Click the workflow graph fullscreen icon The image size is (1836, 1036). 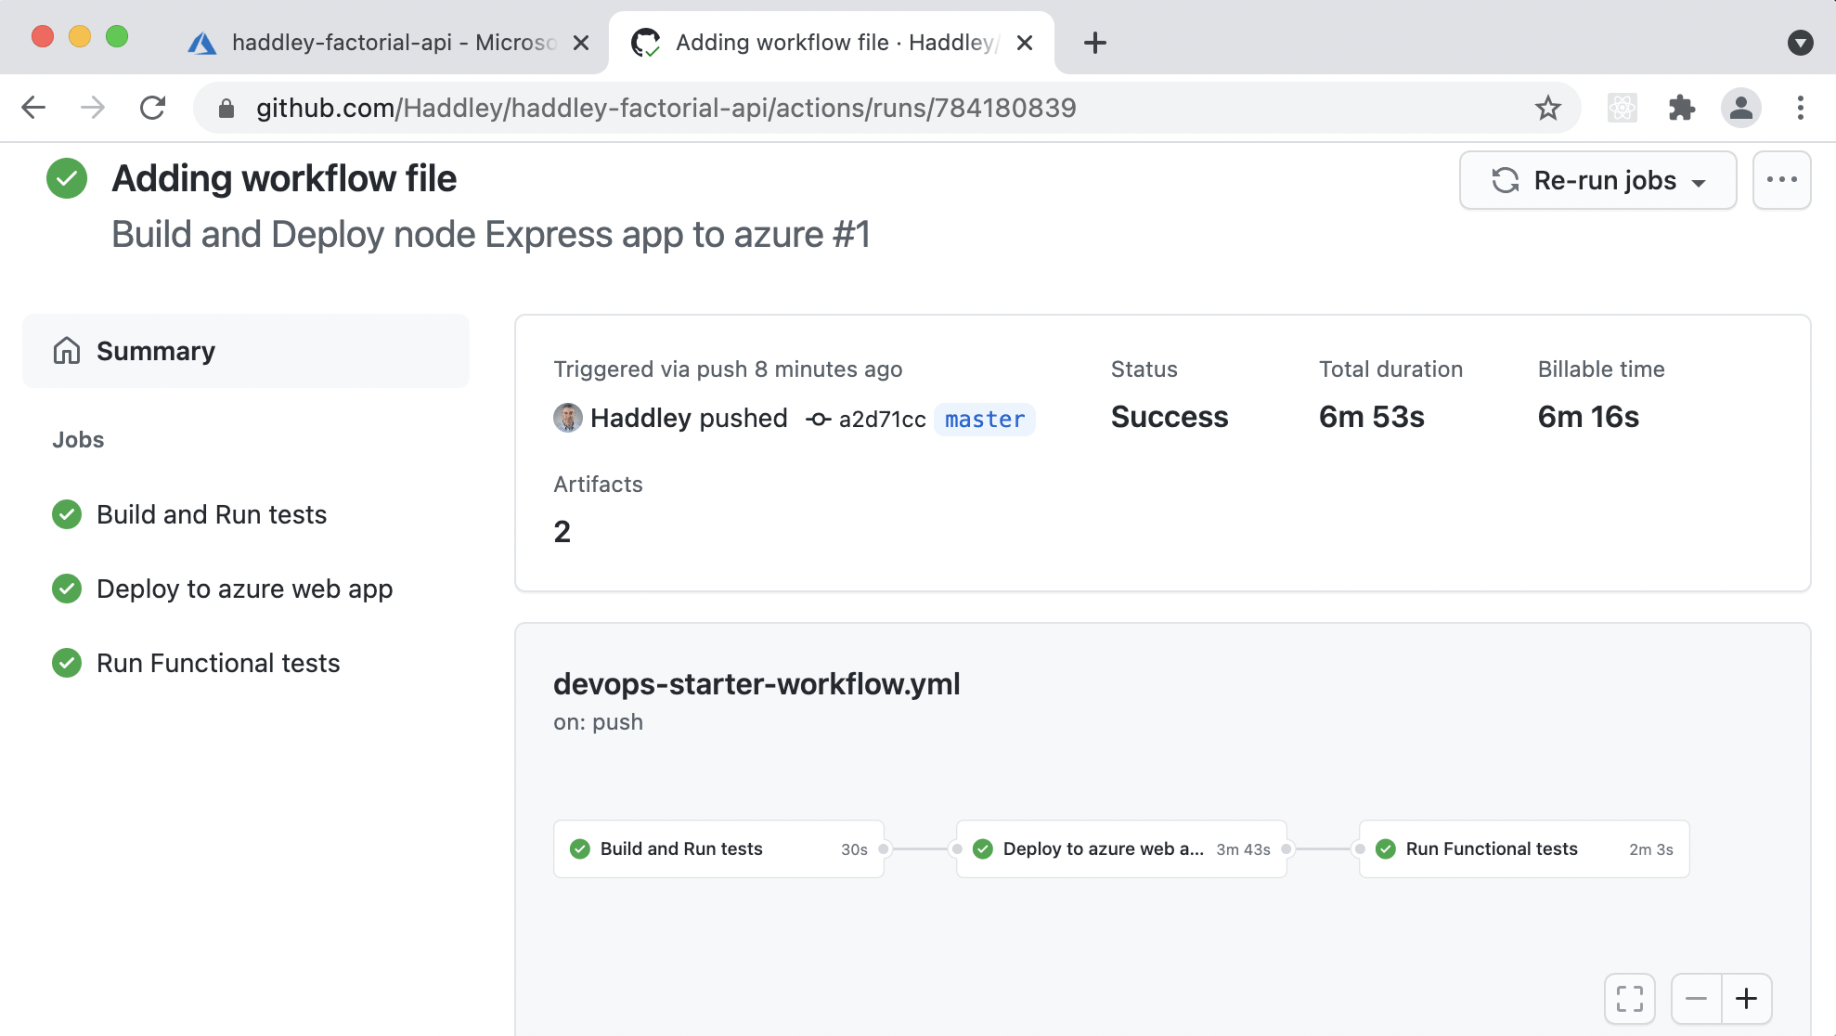(1629, 998)
